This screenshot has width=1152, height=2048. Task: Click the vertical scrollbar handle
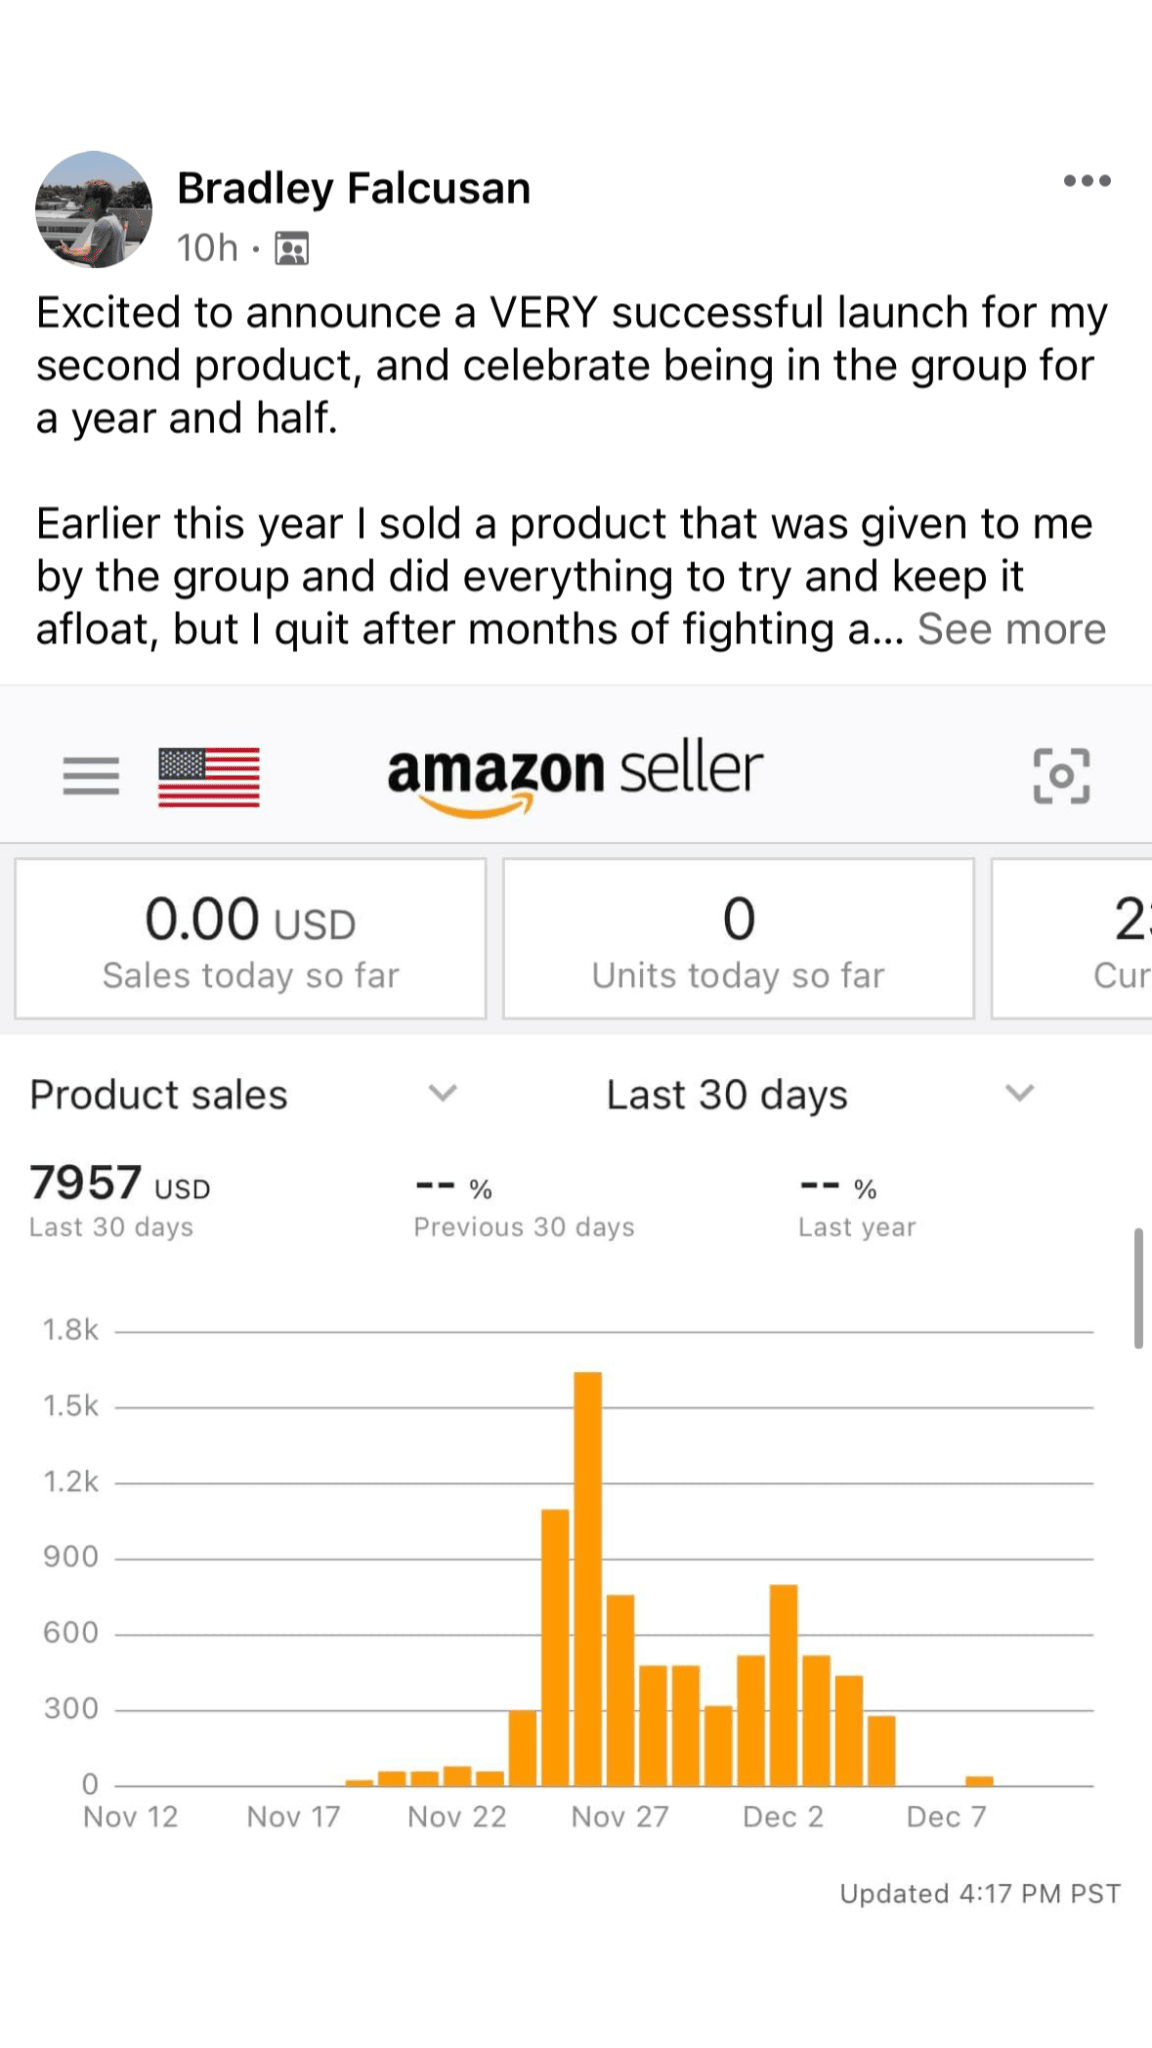pyautogui.click(x=1138, y=1289)
